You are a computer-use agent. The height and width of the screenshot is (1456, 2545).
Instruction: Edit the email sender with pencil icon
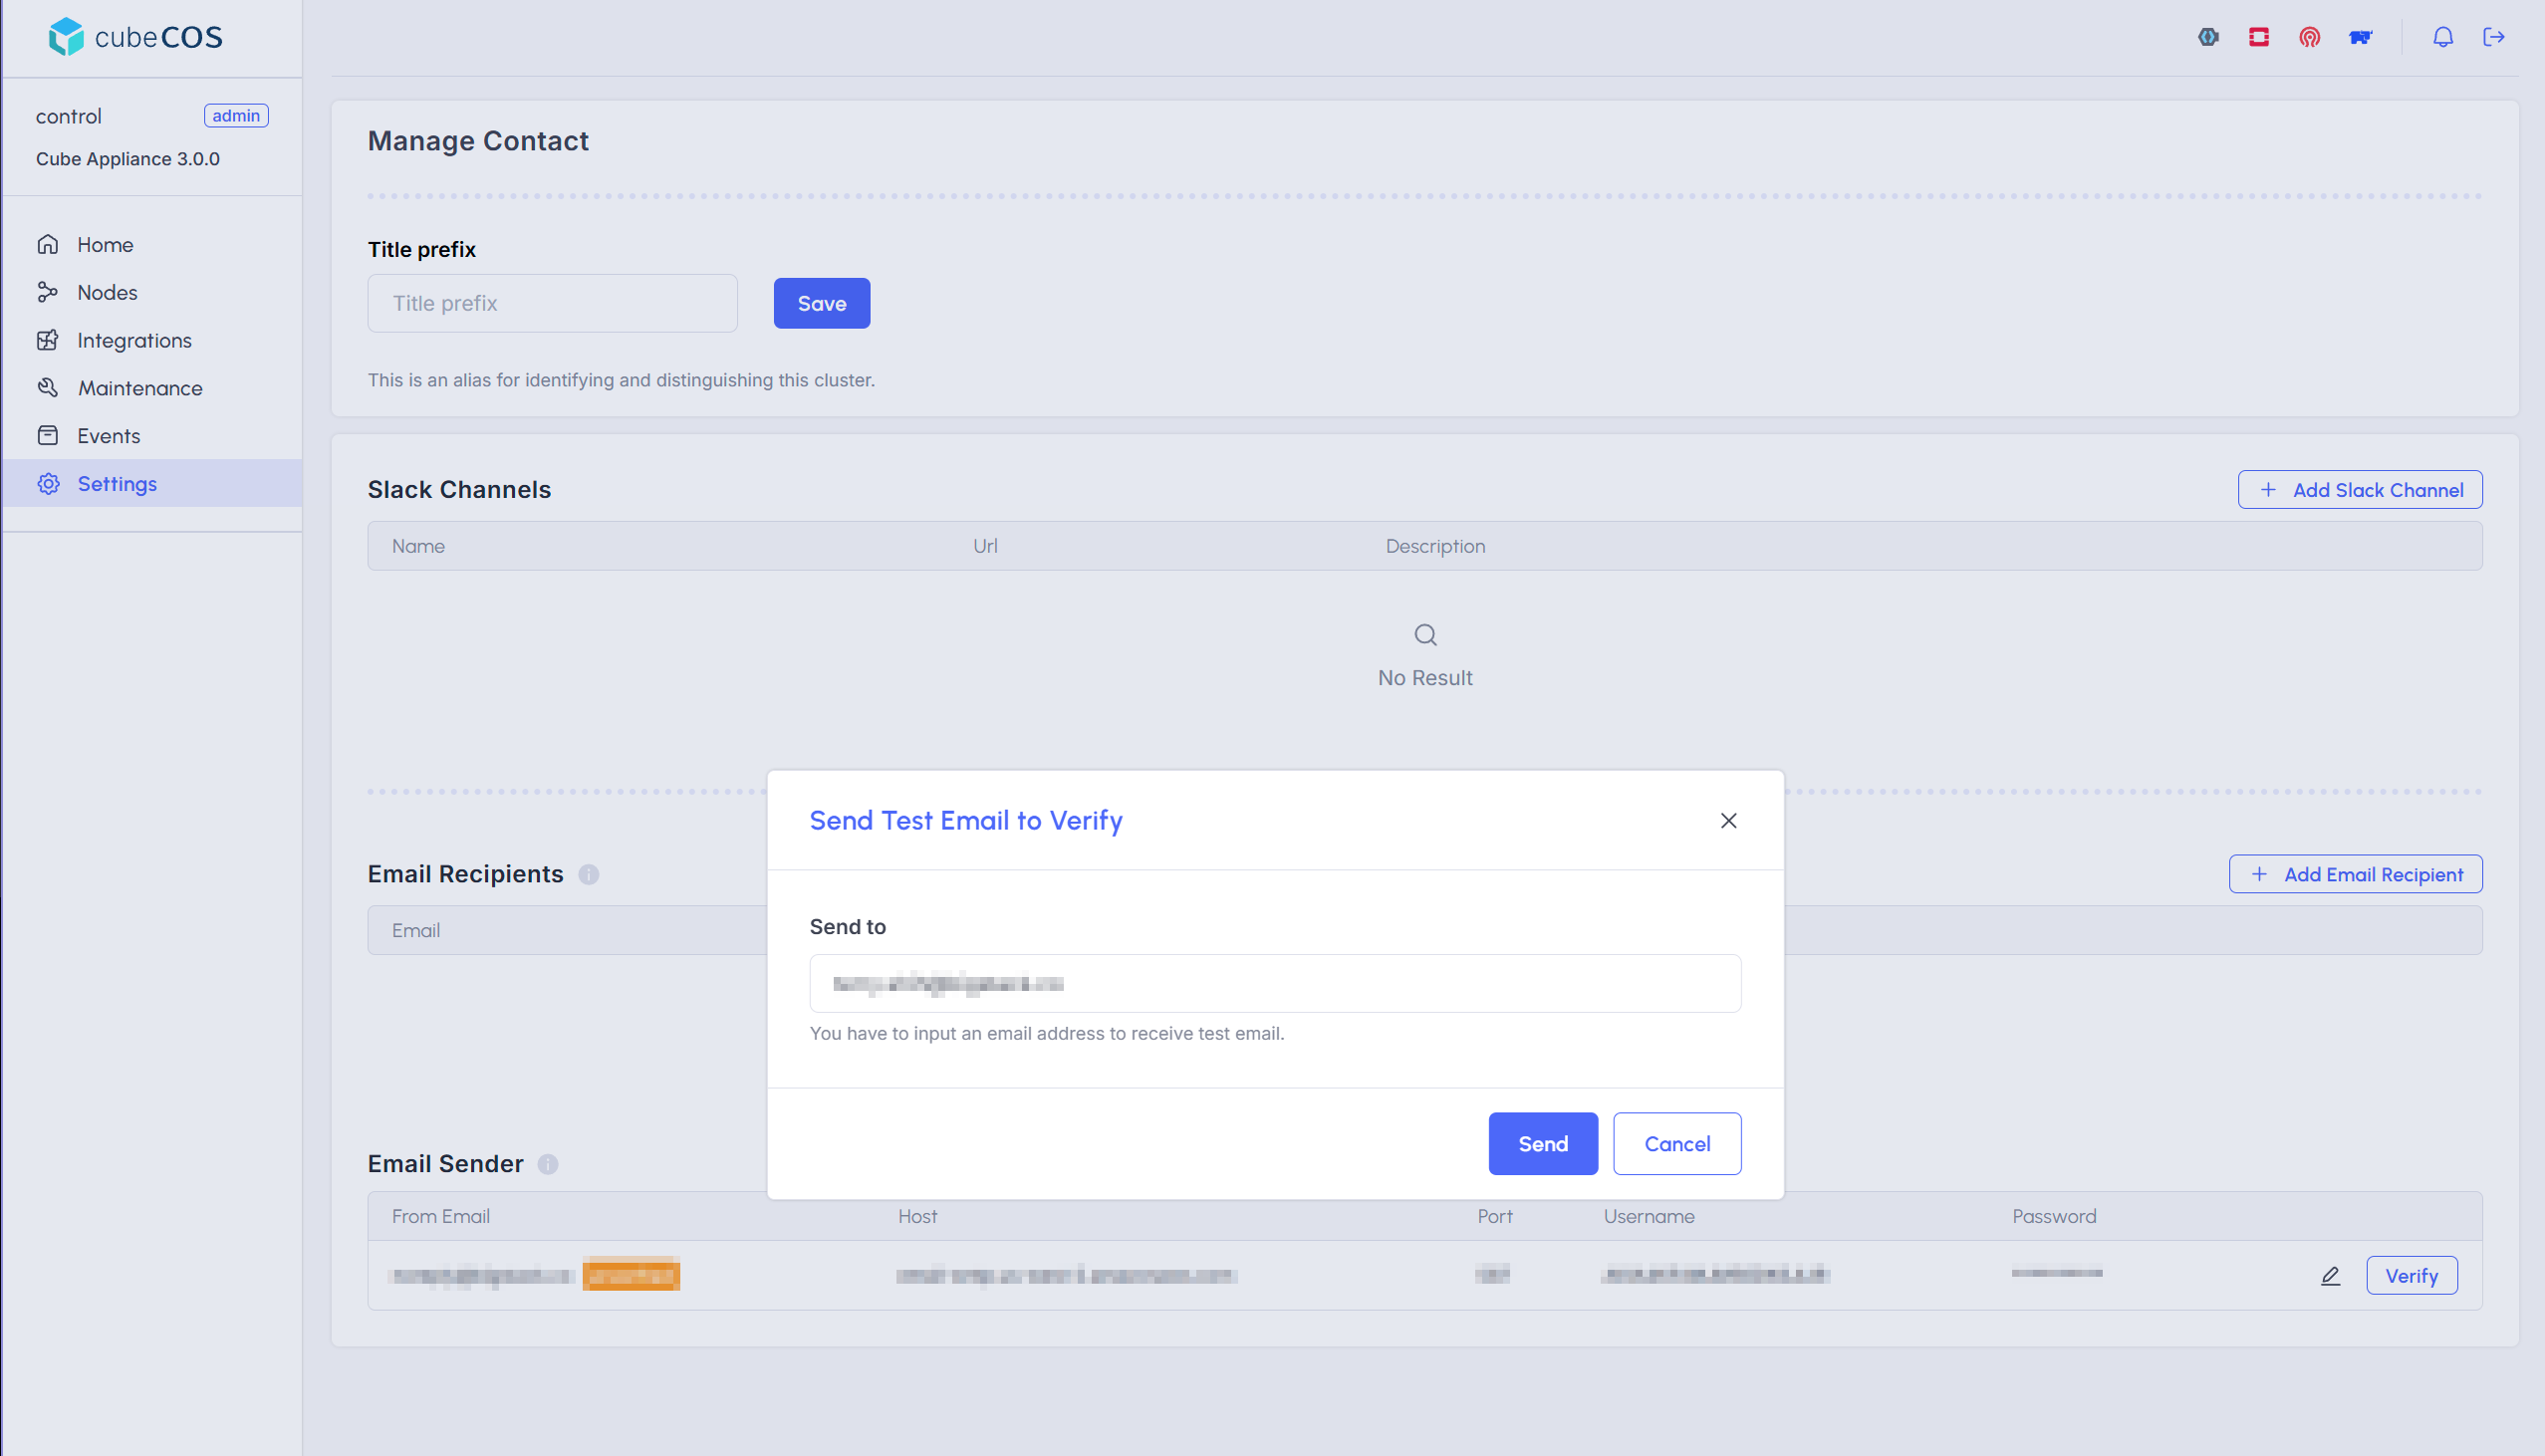[x=2330, y=1276]
